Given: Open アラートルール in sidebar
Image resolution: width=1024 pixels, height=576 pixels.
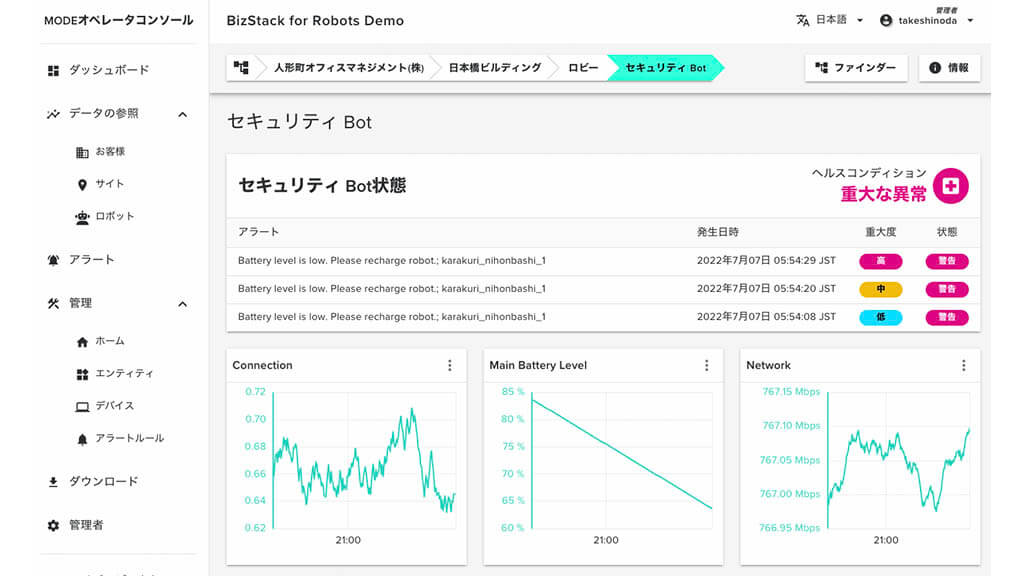Looking at the screenshot, I should [x=129, y=438].
